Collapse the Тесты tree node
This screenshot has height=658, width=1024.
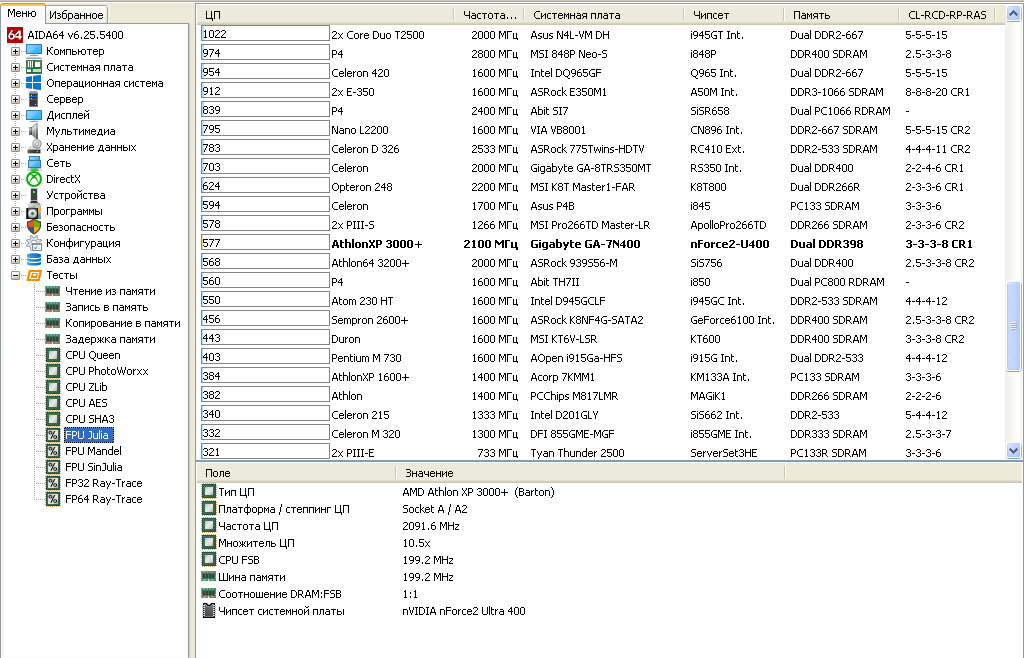click(x=15, y=275)
